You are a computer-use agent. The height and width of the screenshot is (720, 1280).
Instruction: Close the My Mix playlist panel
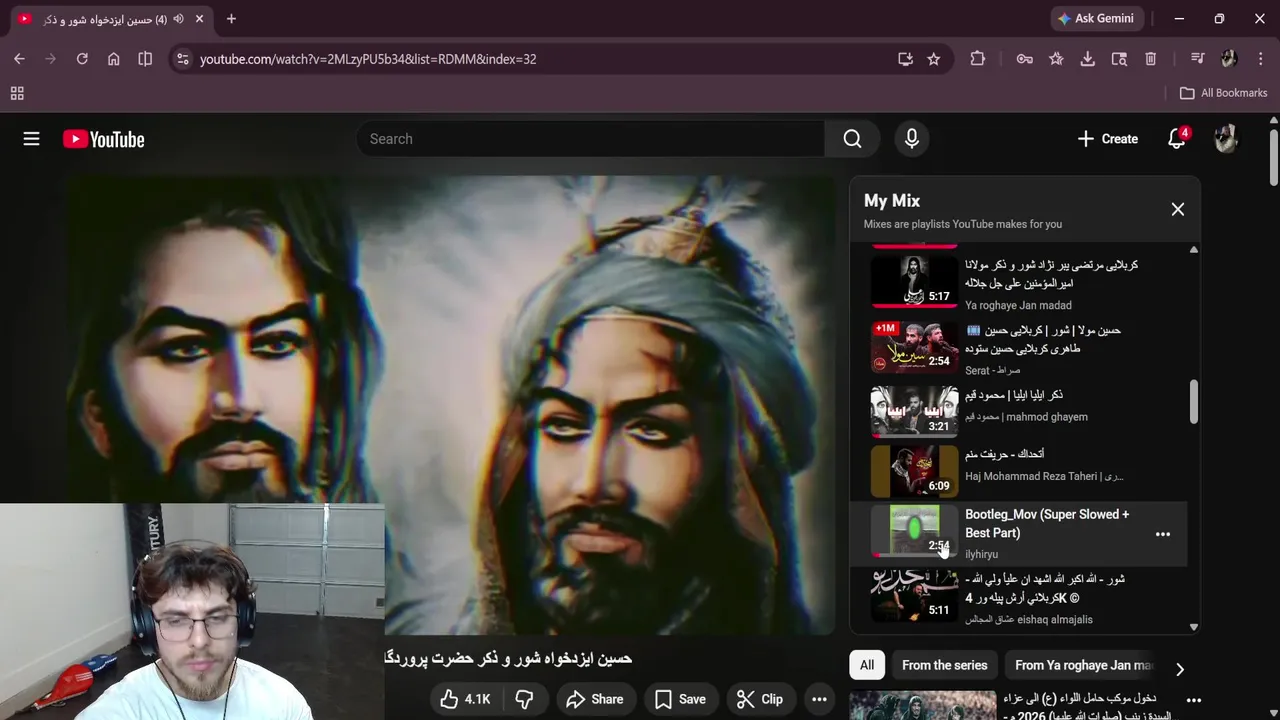pos(1177,209)
